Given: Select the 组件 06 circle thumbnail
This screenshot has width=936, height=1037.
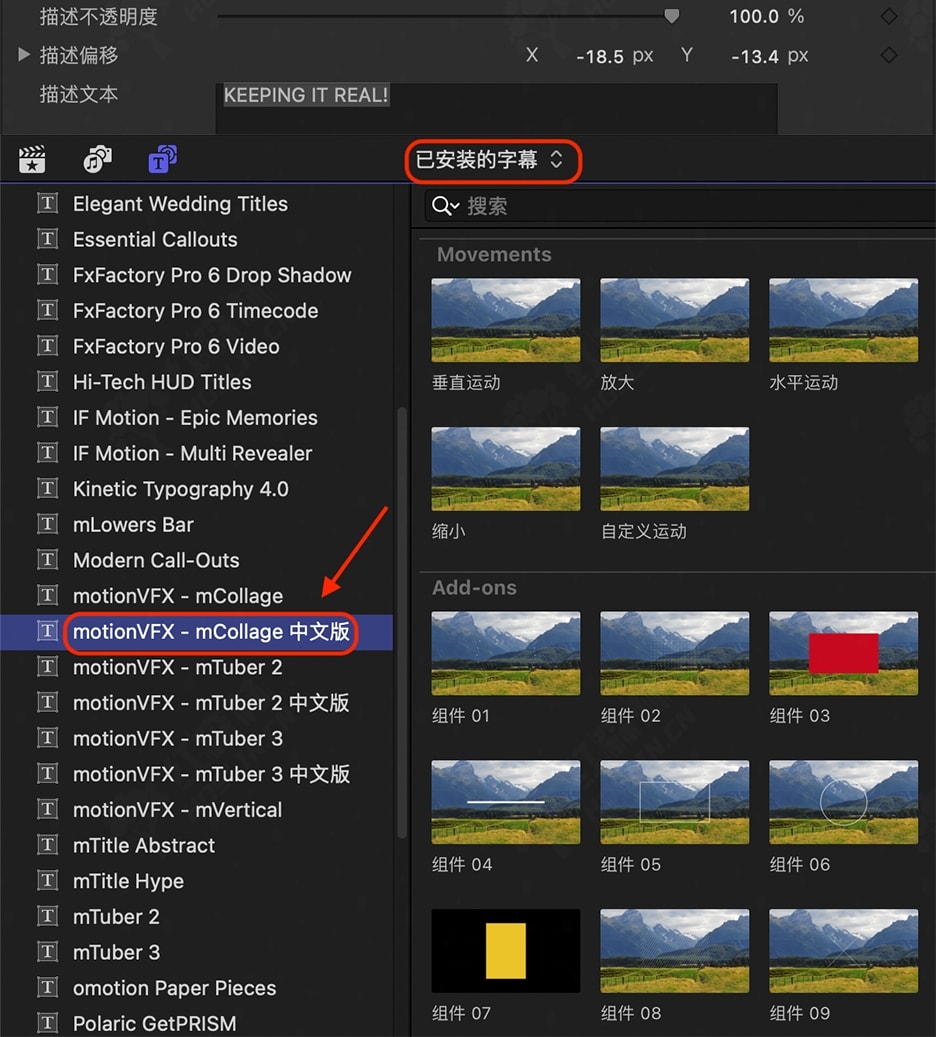Looking at the screenshot, I should pyautogui.click(x=843, y=802).
